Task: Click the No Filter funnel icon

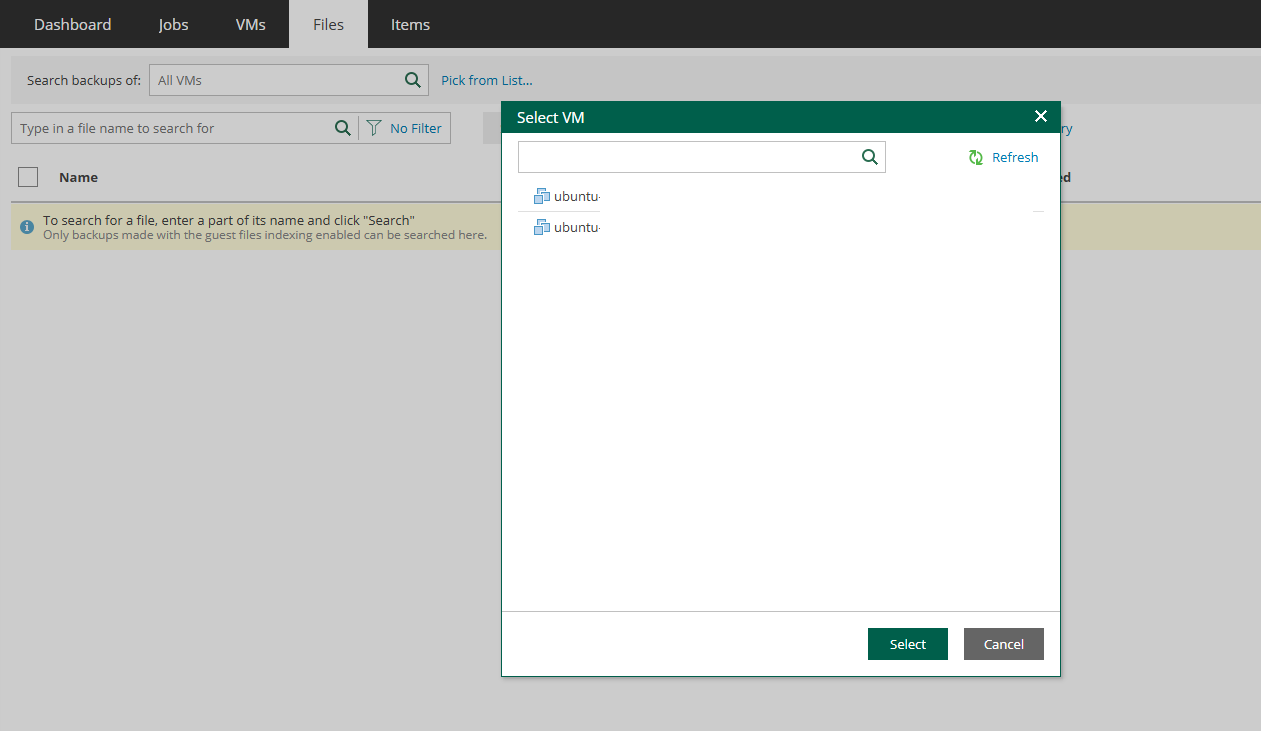Action: pyautogui.click(x=374, y=128)
